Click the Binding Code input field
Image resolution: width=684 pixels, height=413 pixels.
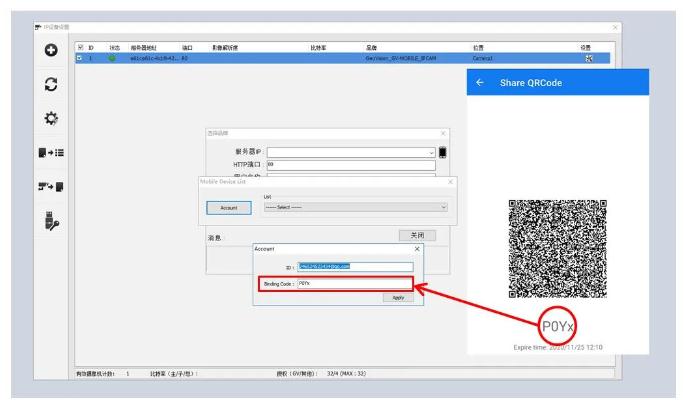354,284
